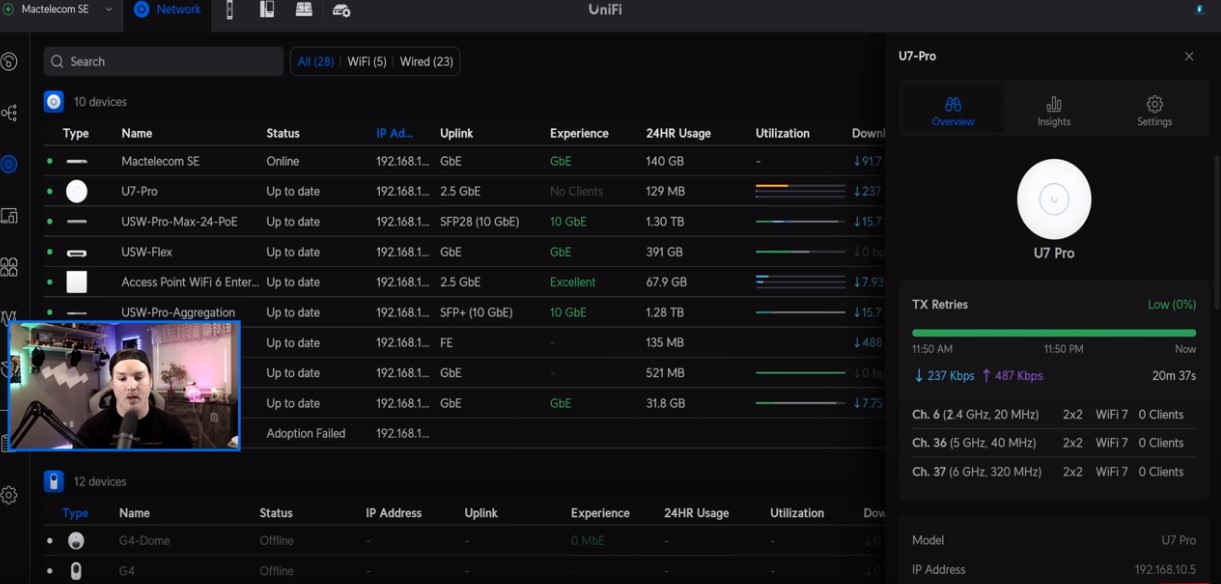
Task: Click the UniFi logo in top bar
Action: coord(605,9)
